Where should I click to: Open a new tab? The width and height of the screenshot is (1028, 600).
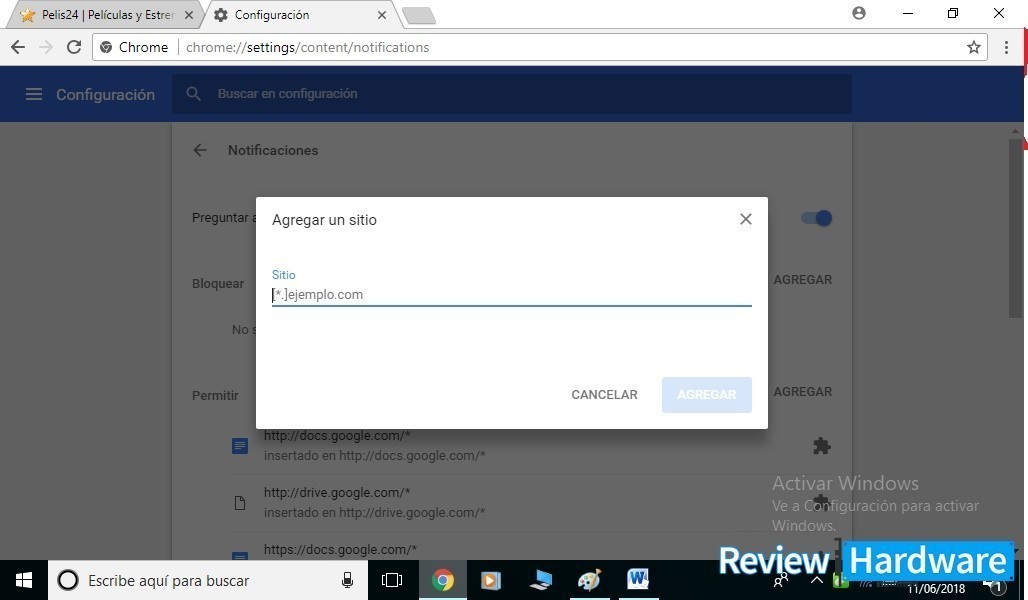point(418,16)
